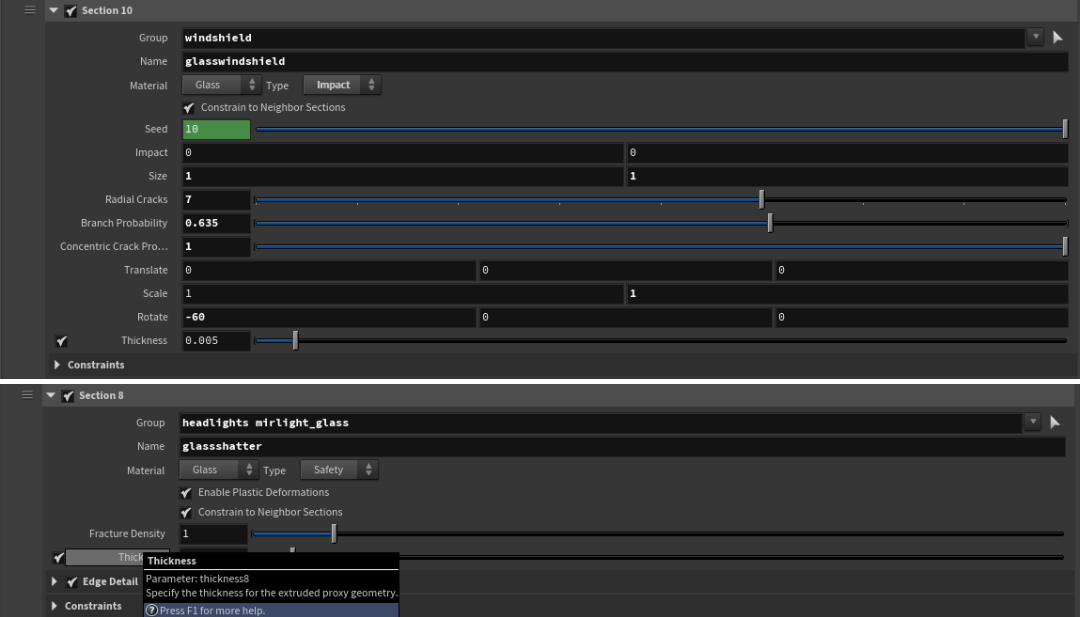Toggle Constrain to Neighbor Sections for windshield
1080x617 pixels.
pos(189,108)
